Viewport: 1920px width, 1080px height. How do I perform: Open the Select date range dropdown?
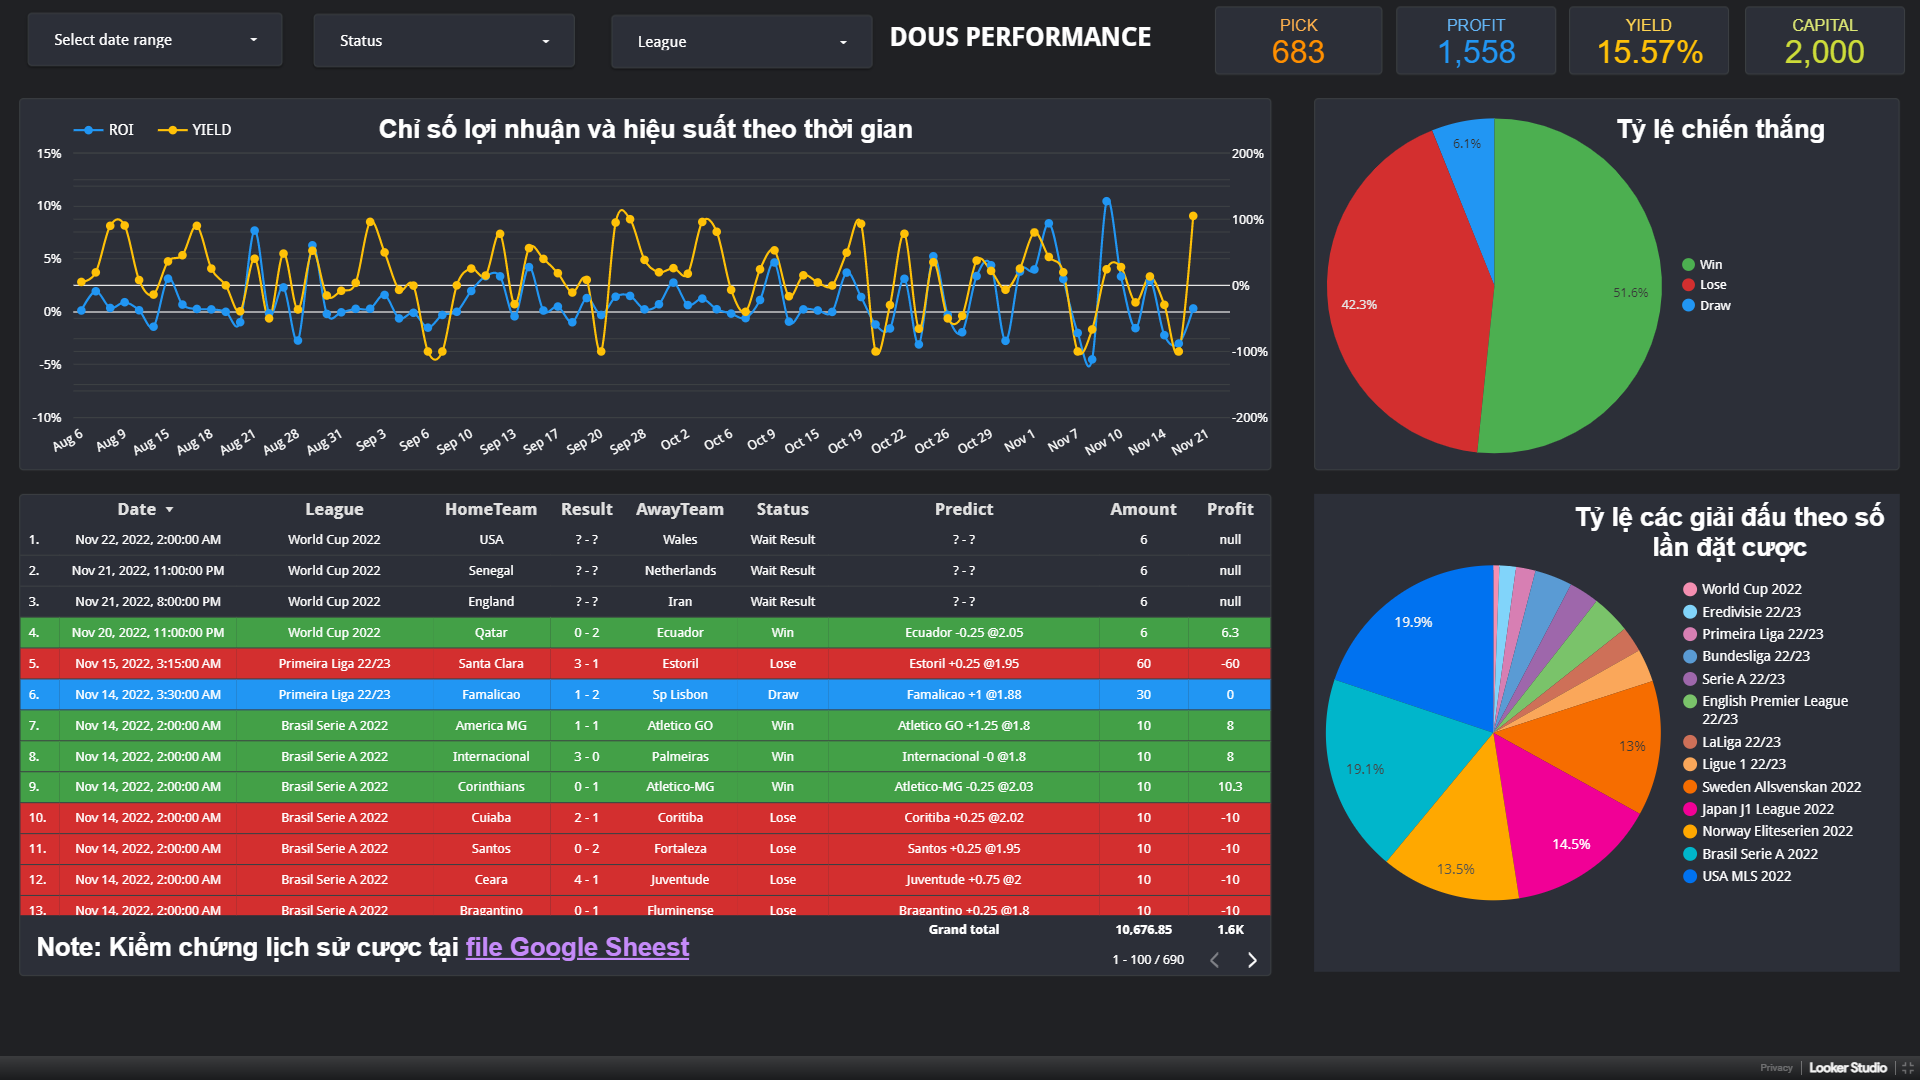pos(155,40)
